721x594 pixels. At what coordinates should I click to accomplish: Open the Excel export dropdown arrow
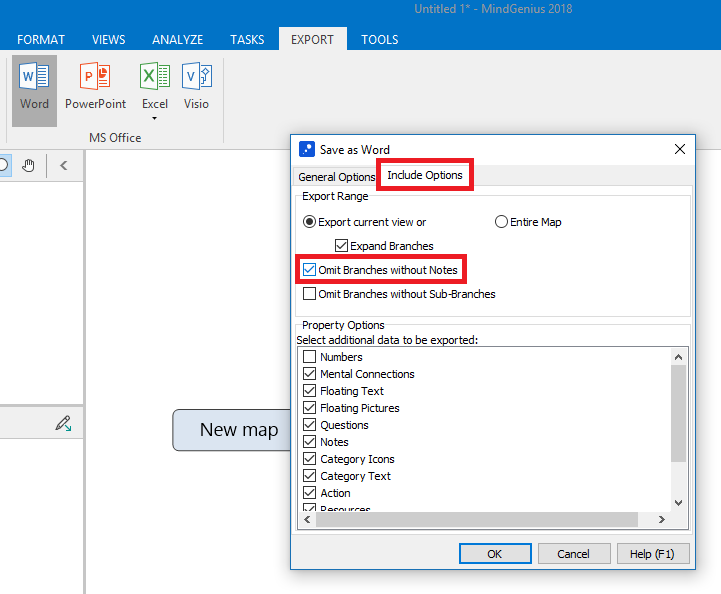pyautogui.click(x=154, y=119)
